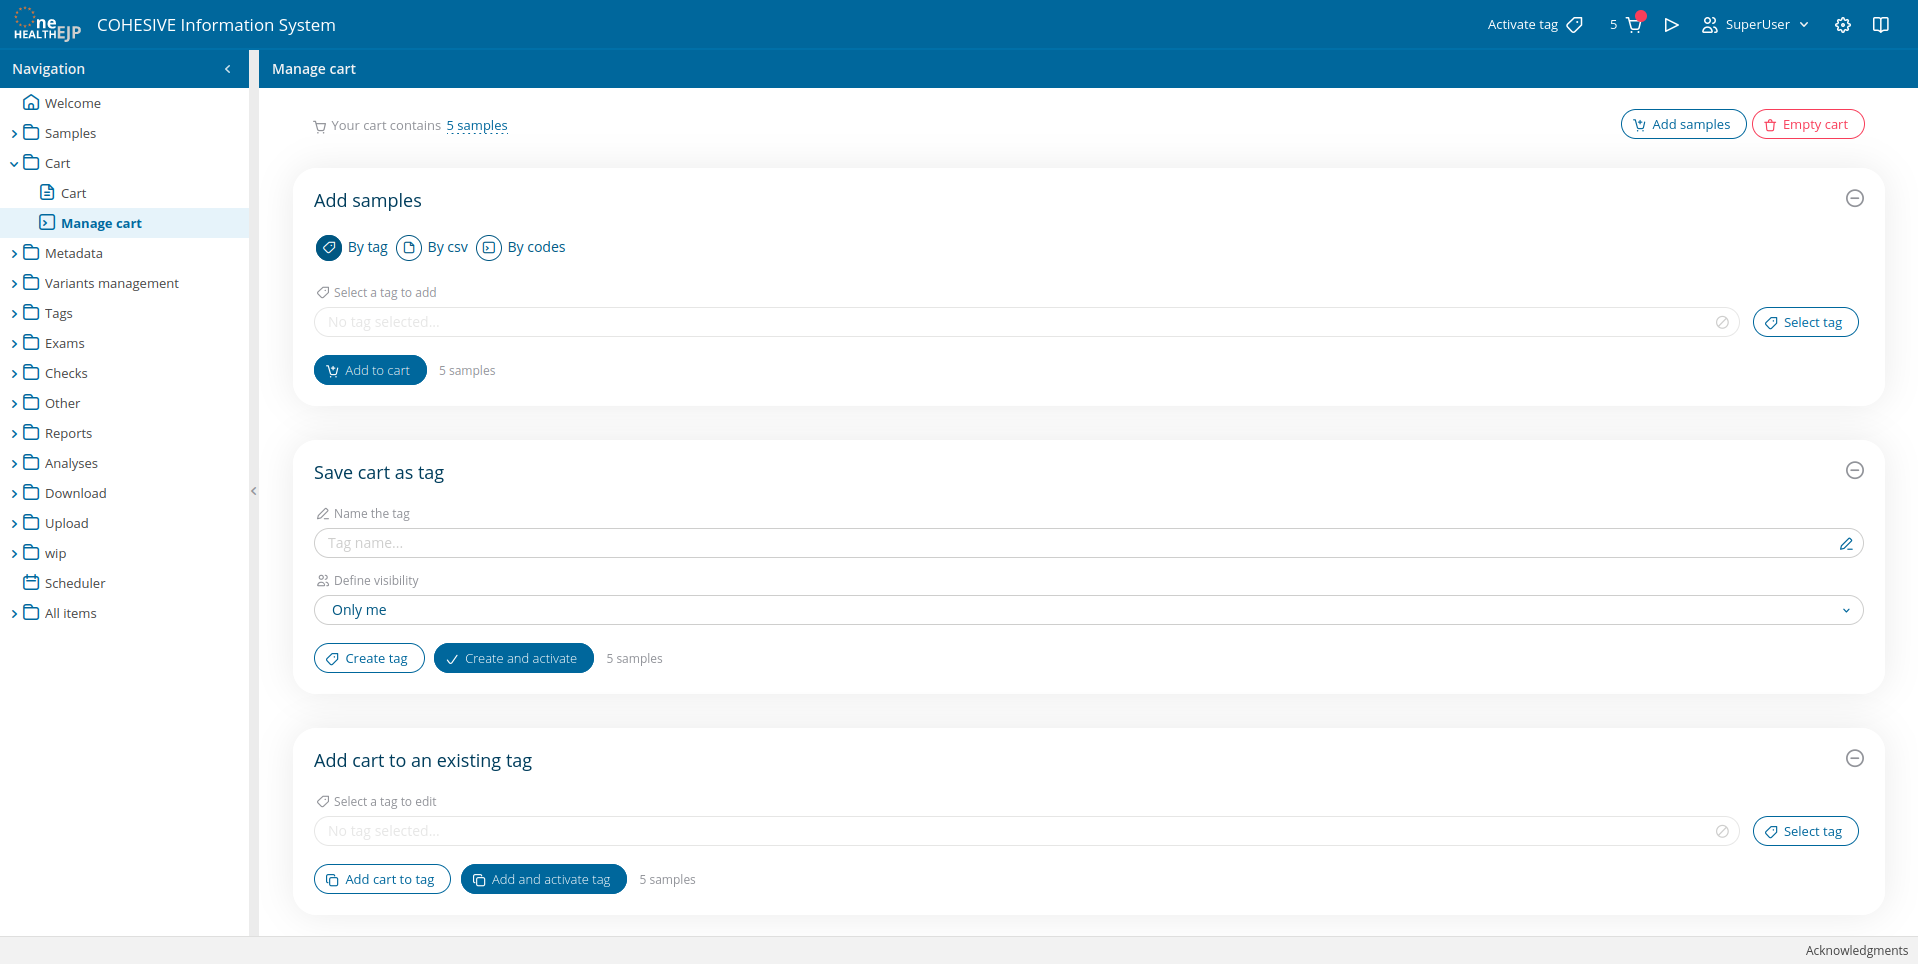Expand the Samples folder in navigation
The width and height of the screenshot is (1918, 964).
pos(14,134)
